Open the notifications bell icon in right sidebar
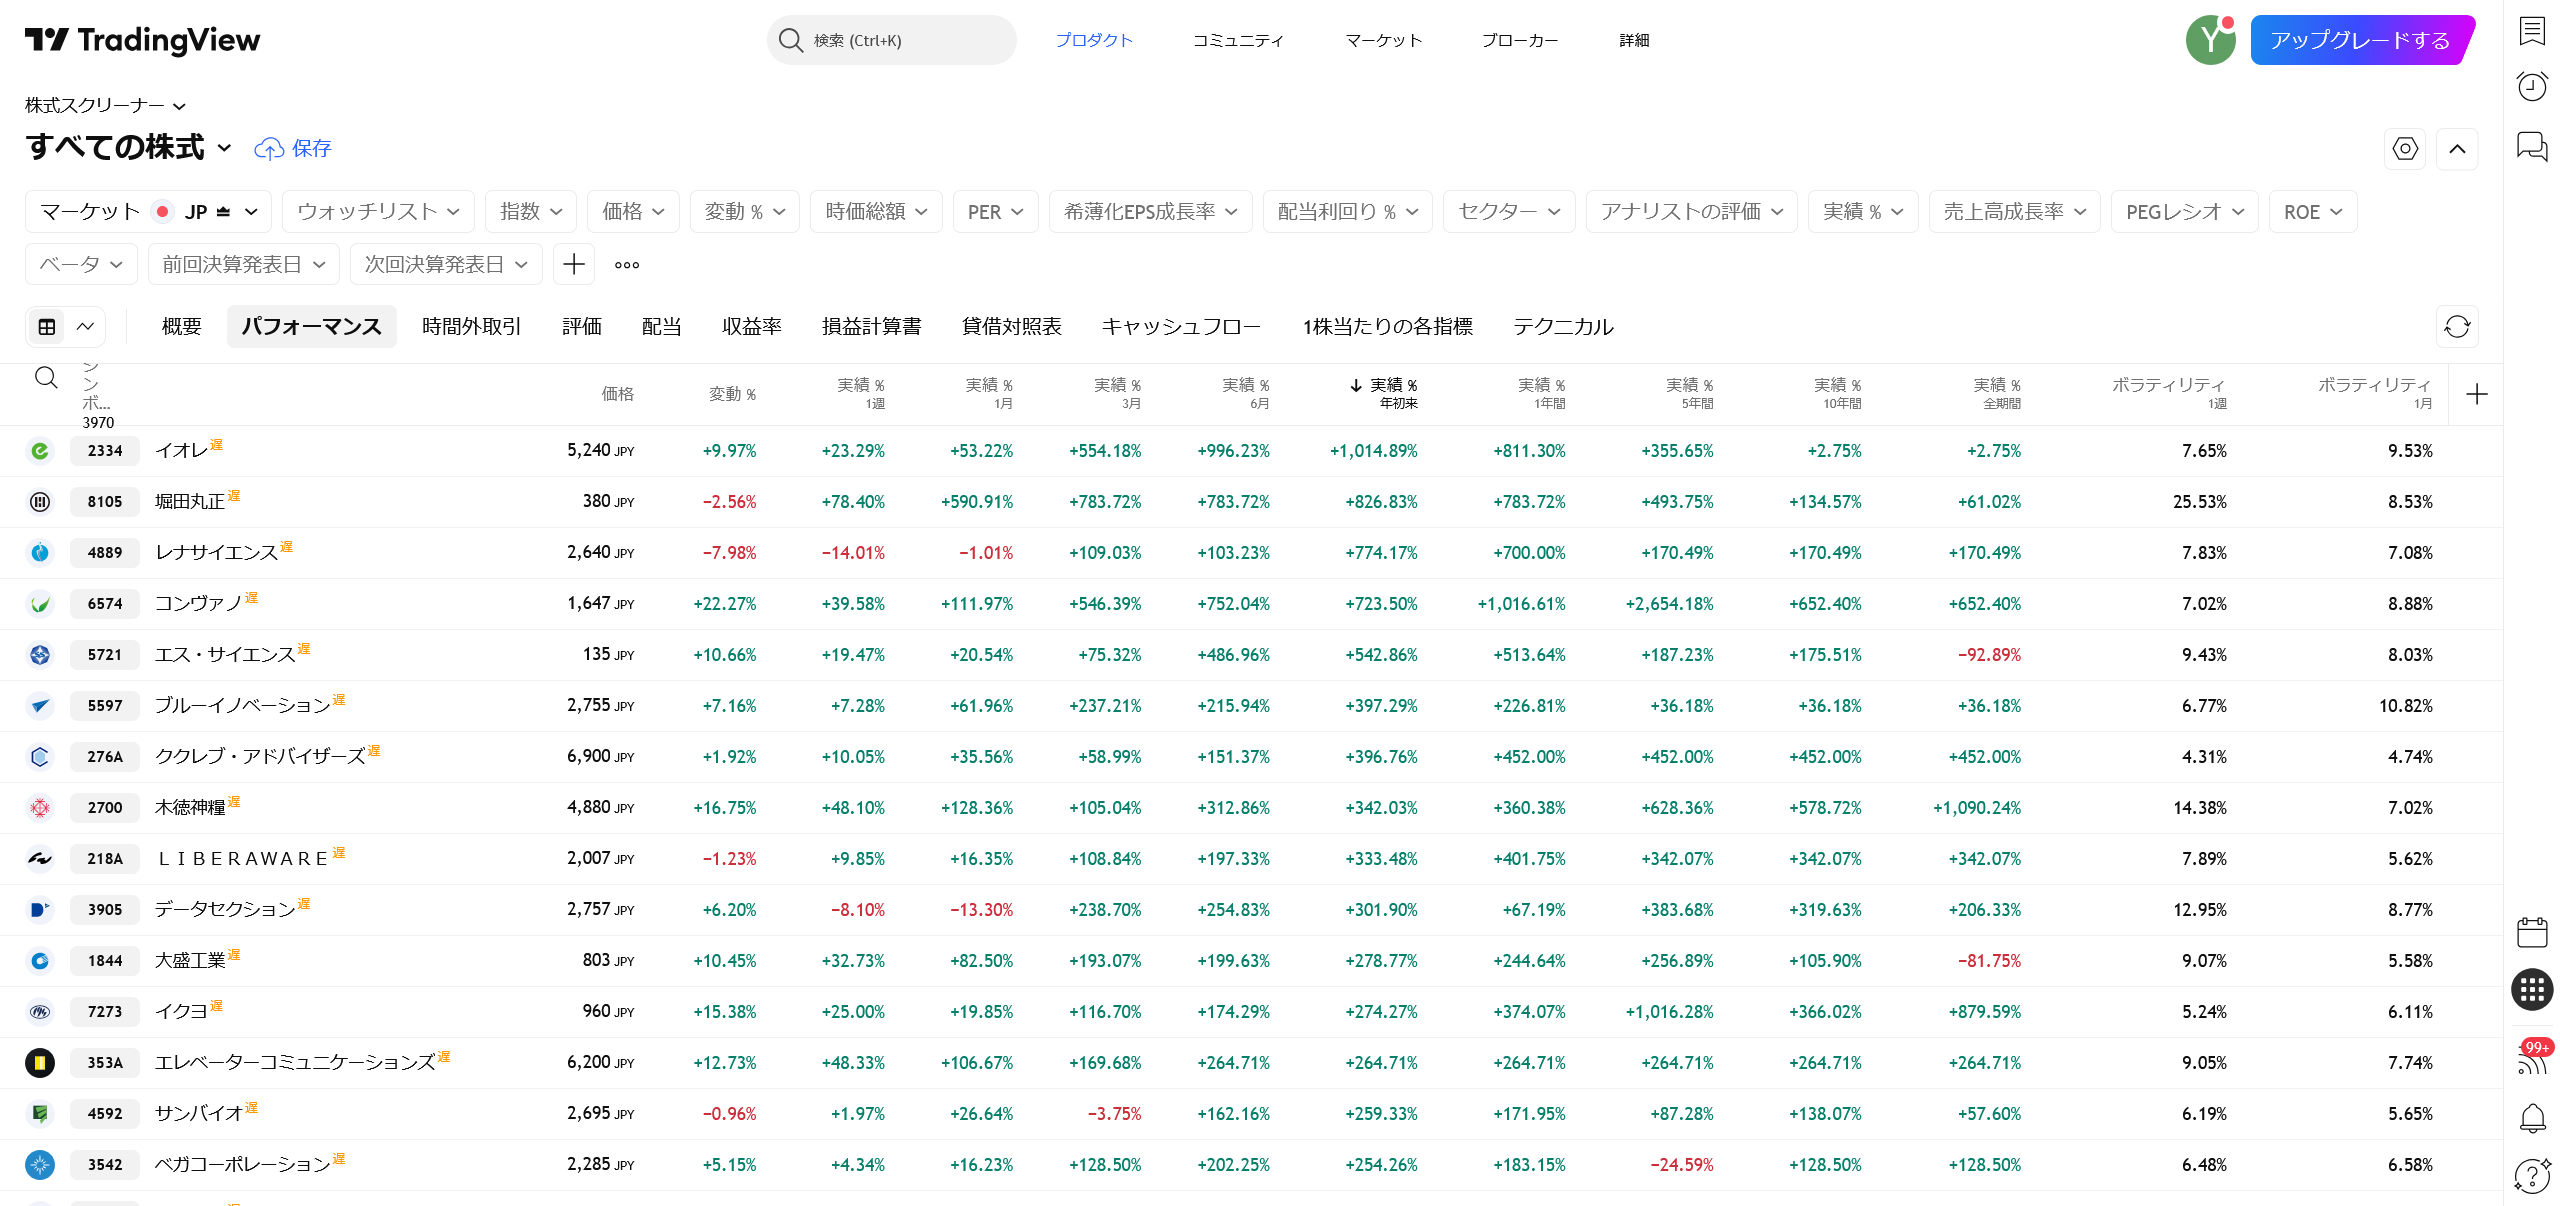The image size is (2560, 1206). point(2532,1118)
